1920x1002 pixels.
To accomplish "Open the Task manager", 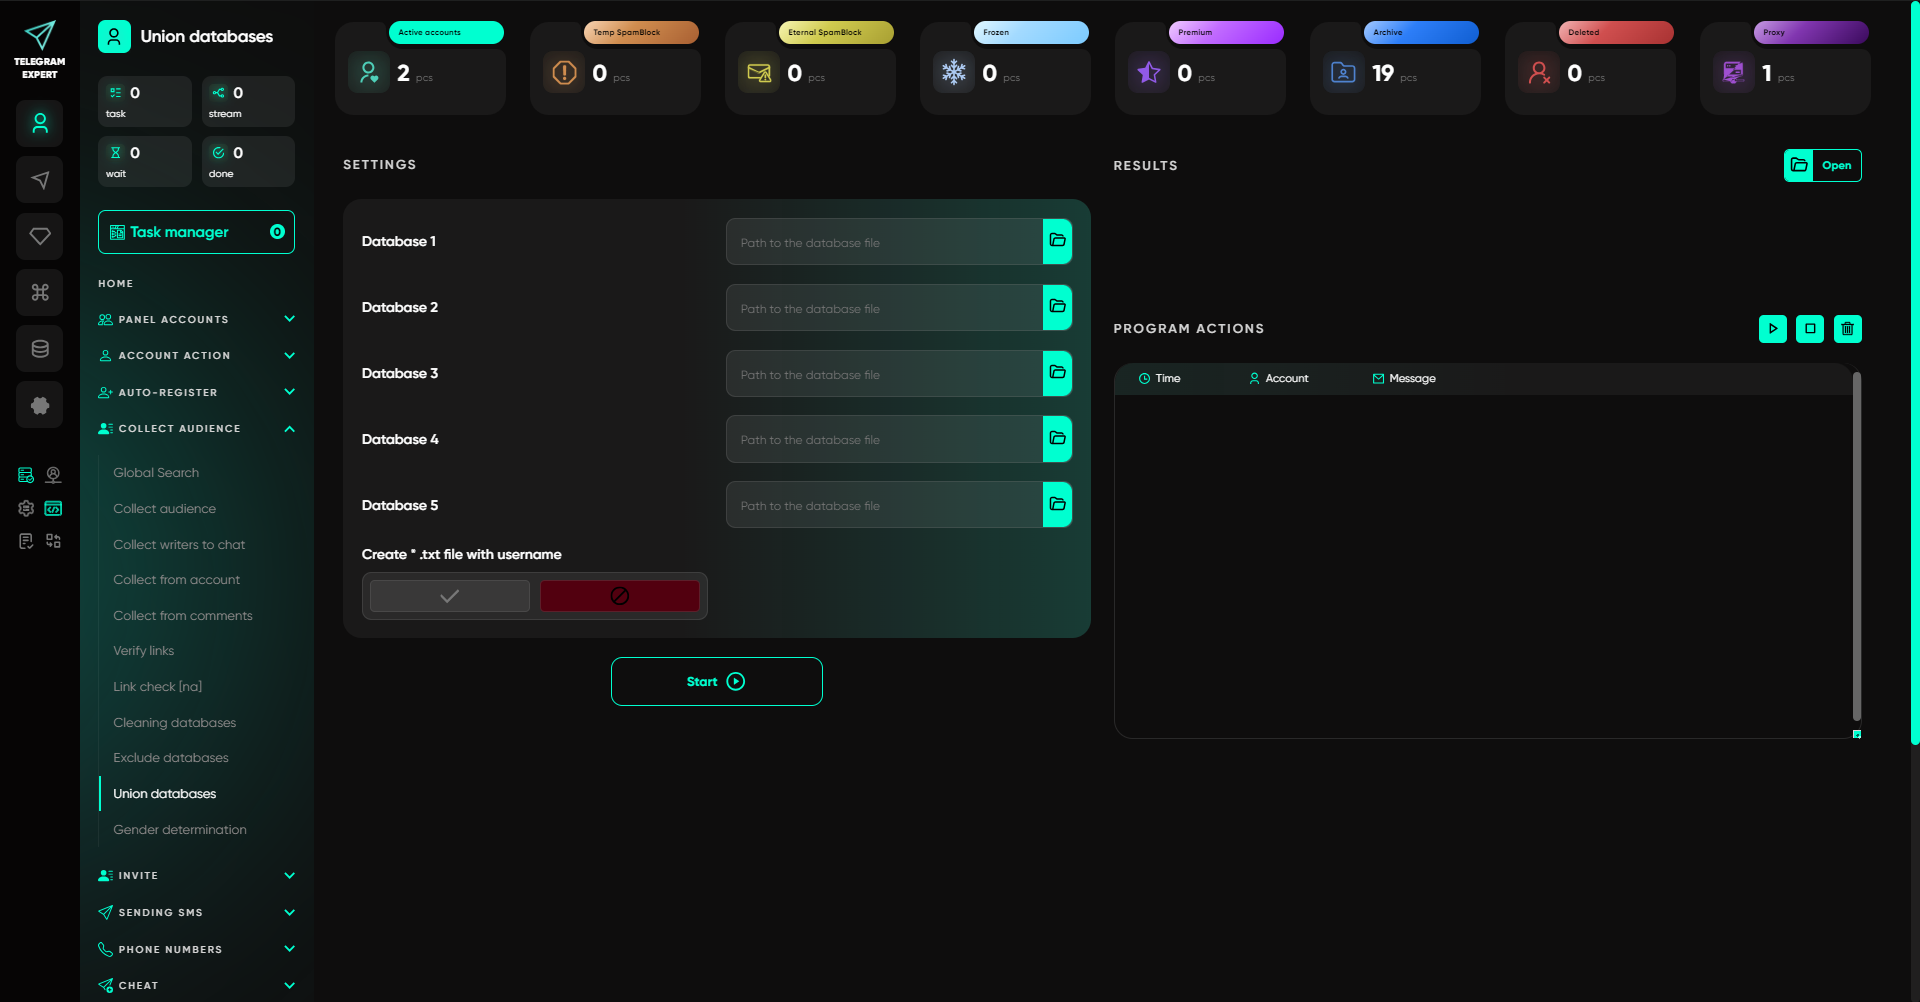I will [196, 232].
